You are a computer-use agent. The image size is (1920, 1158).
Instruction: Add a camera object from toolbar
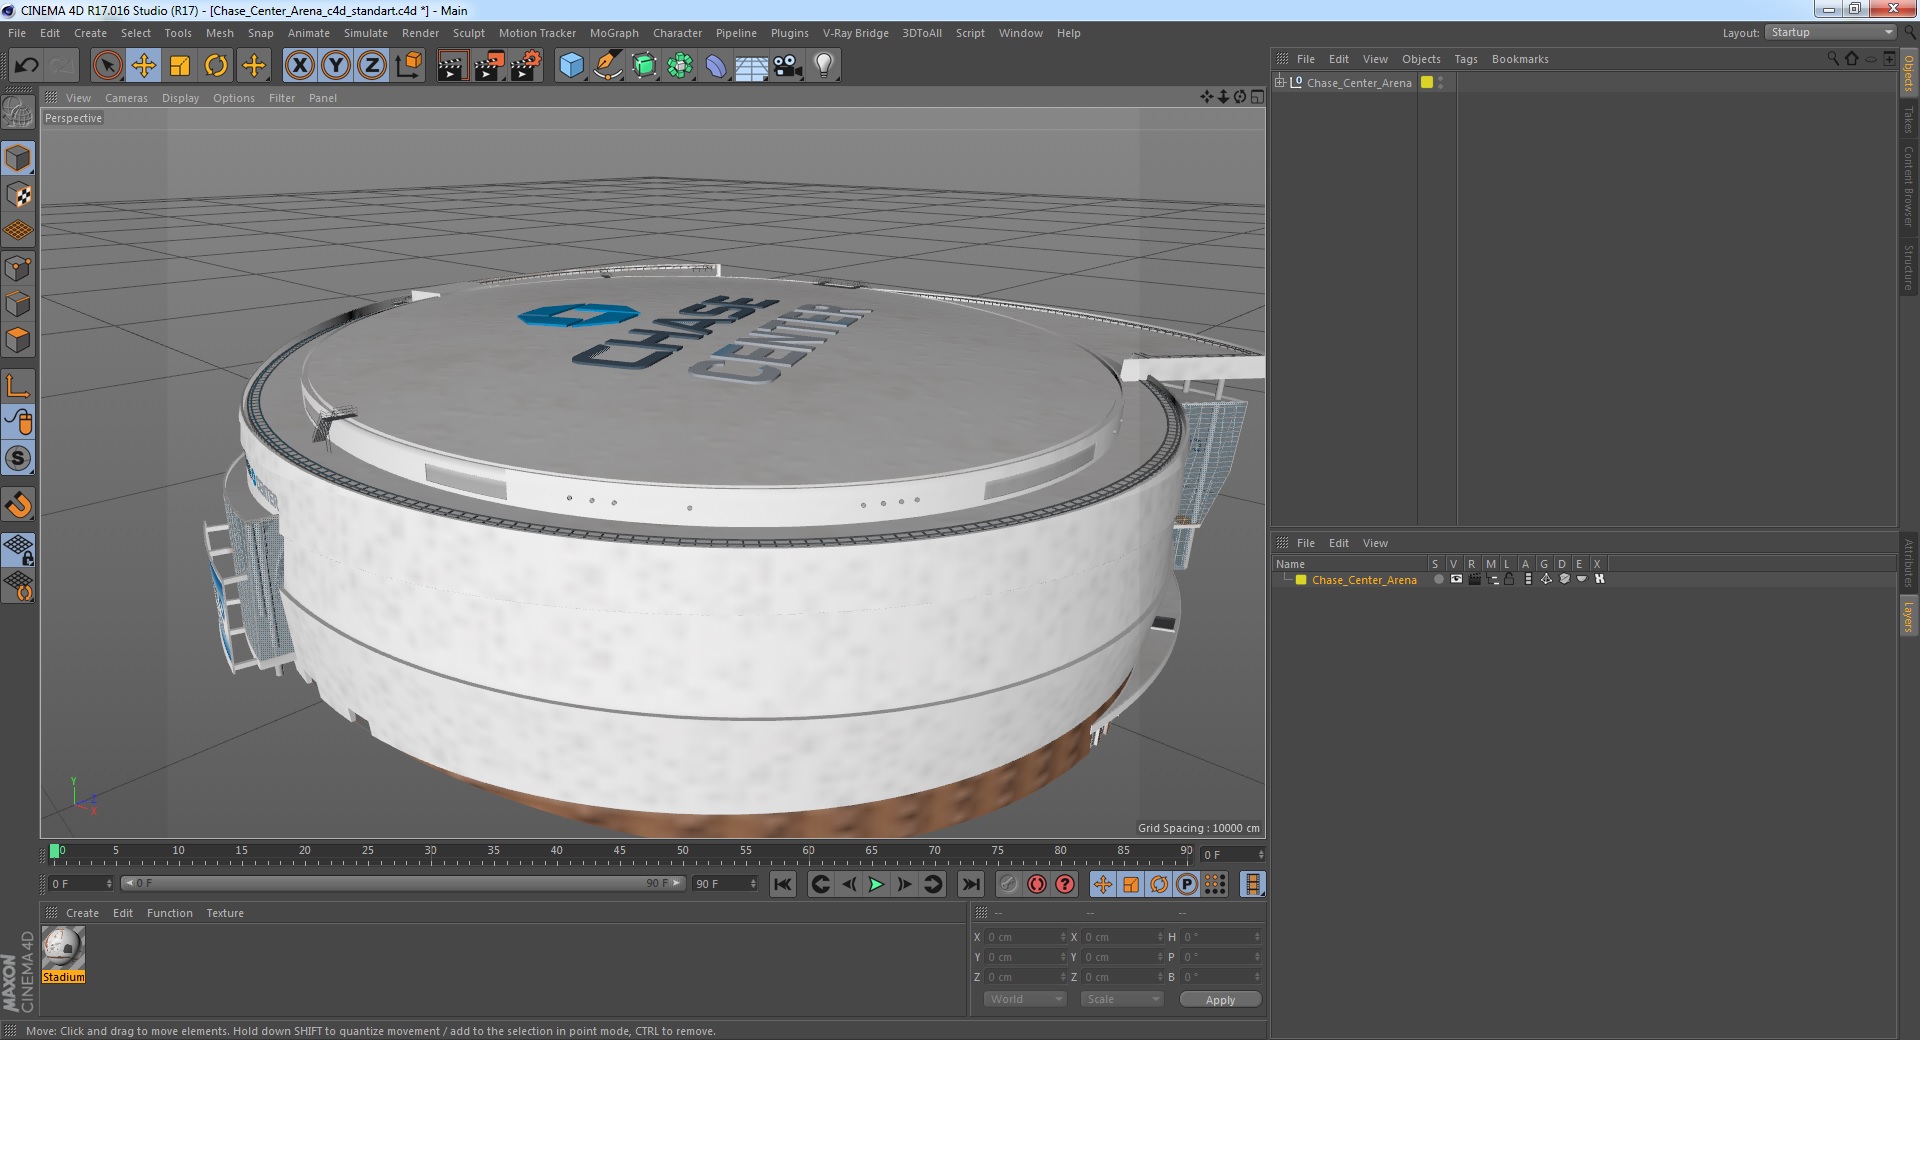point(787,66)
